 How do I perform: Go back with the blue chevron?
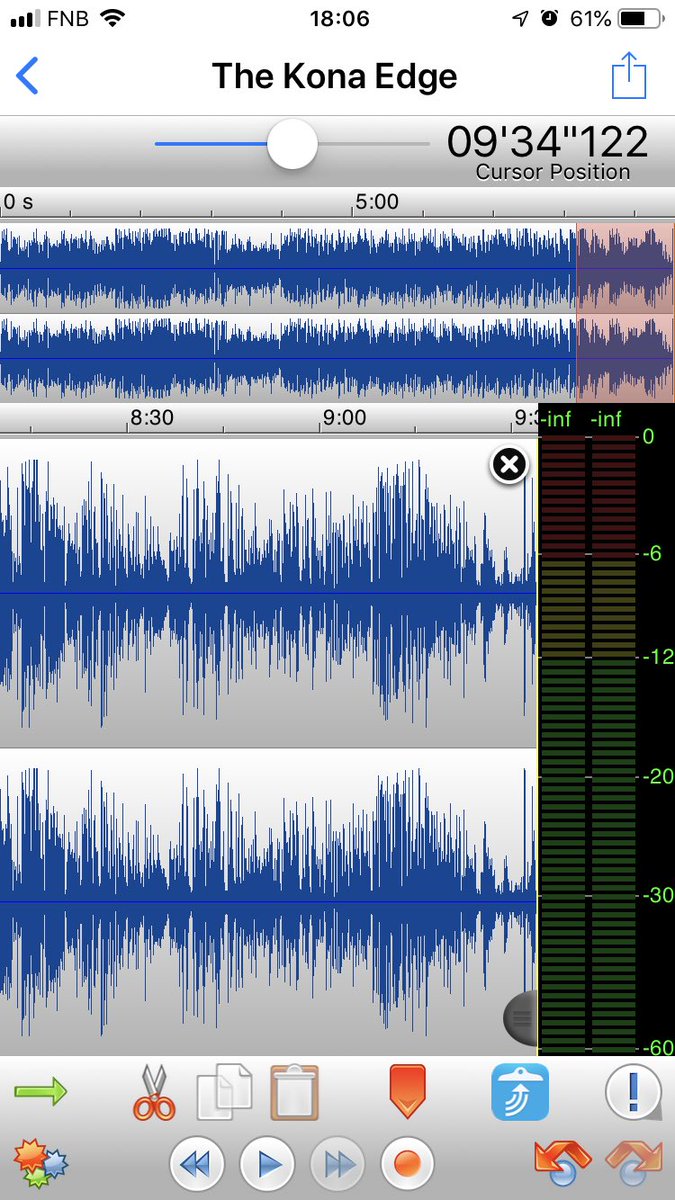[x=28, y=76]
